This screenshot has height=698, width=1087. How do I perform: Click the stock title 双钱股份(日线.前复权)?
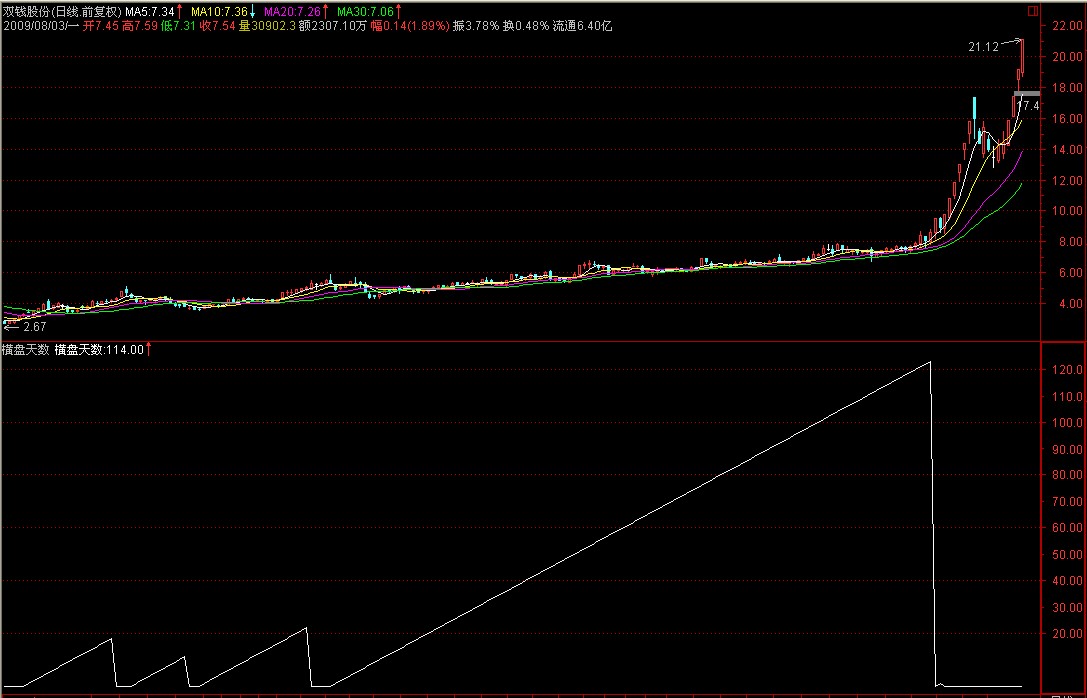[62, 12]
